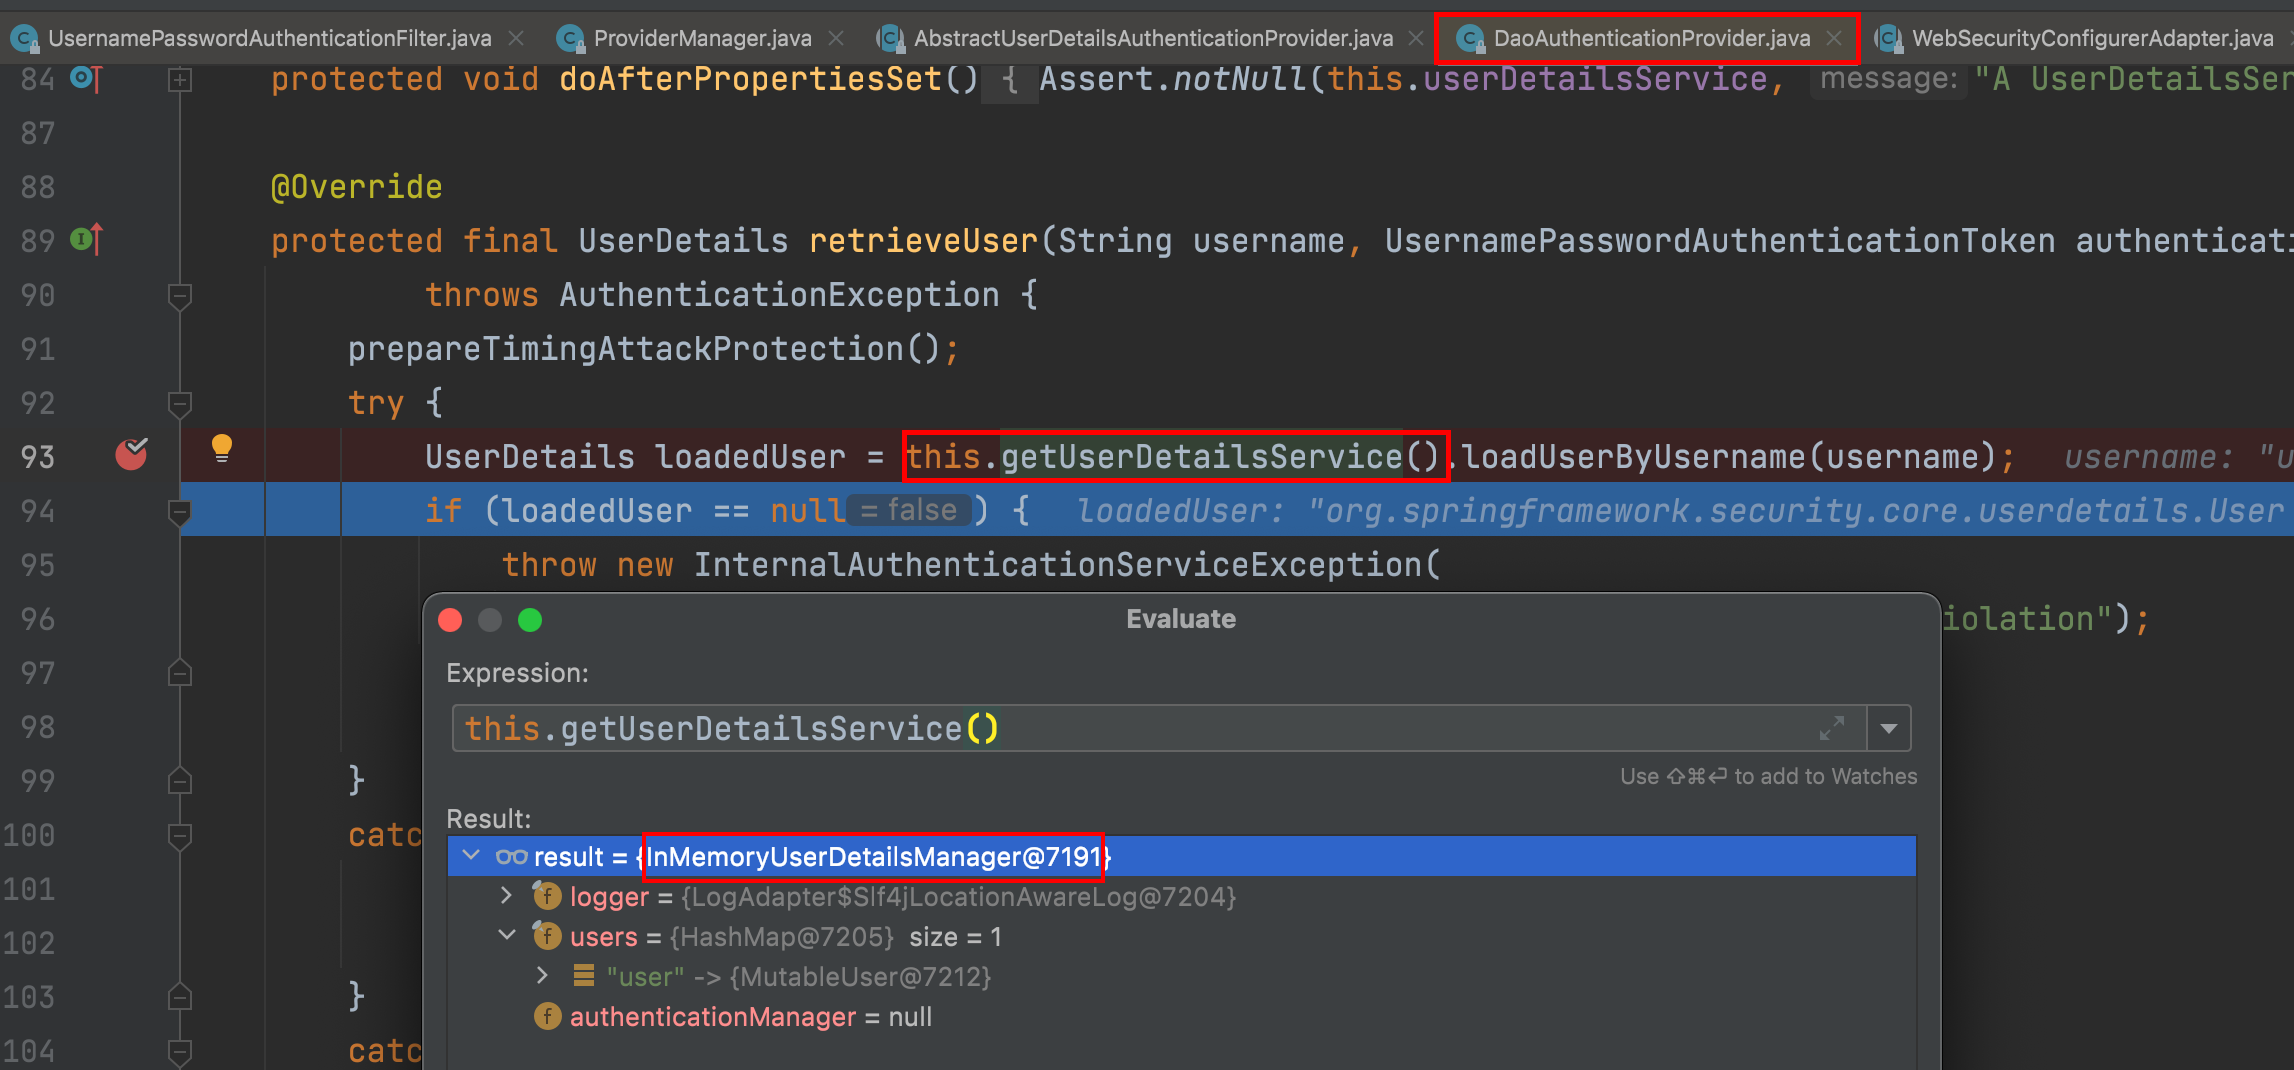Viewport: 2294px width, 1070px height.
Task: Switch to ProviderManager.java tab
Action: click(701, 38)
